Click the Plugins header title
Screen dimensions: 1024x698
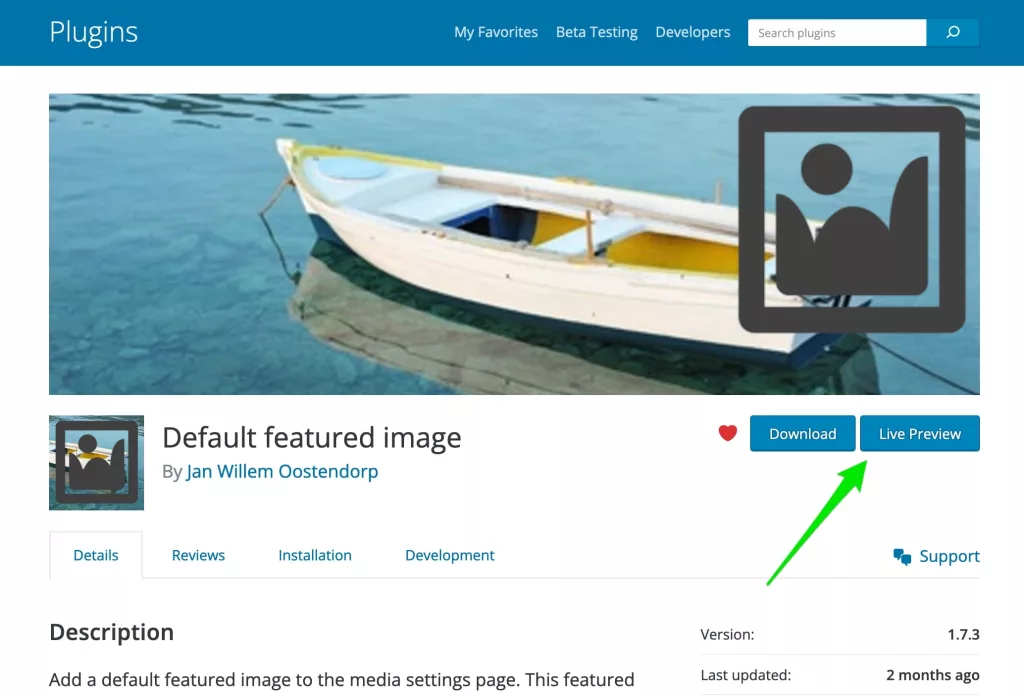click(x=93, y=33)
